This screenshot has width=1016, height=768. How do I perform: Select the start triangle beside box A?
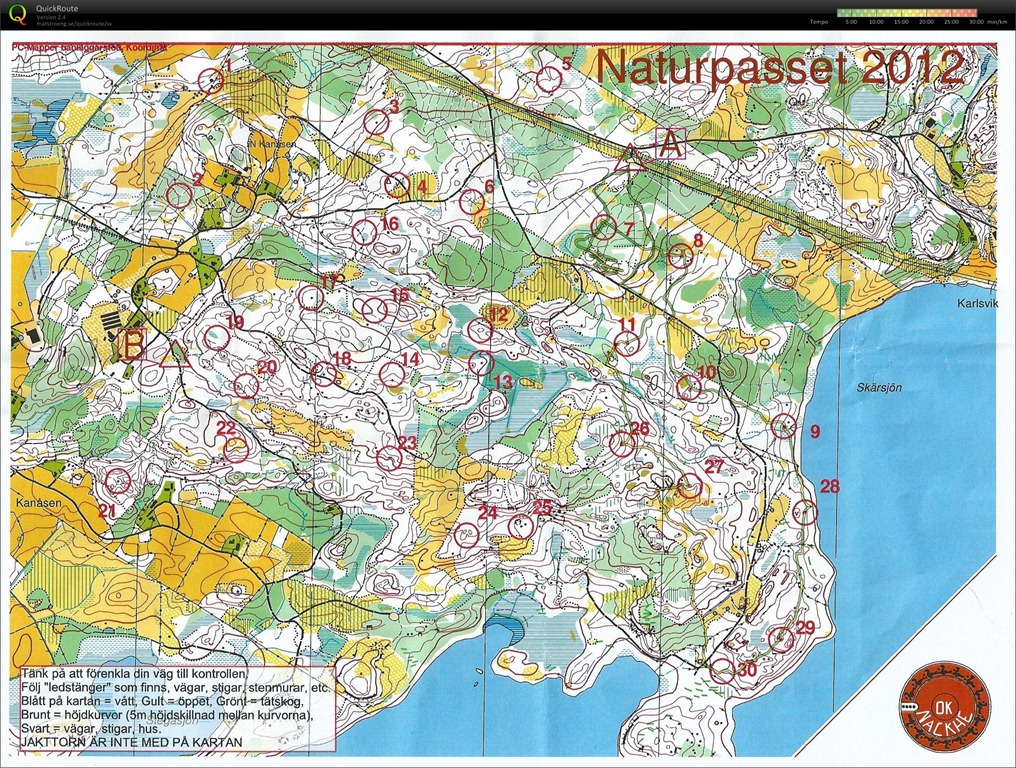click(629, 158)
